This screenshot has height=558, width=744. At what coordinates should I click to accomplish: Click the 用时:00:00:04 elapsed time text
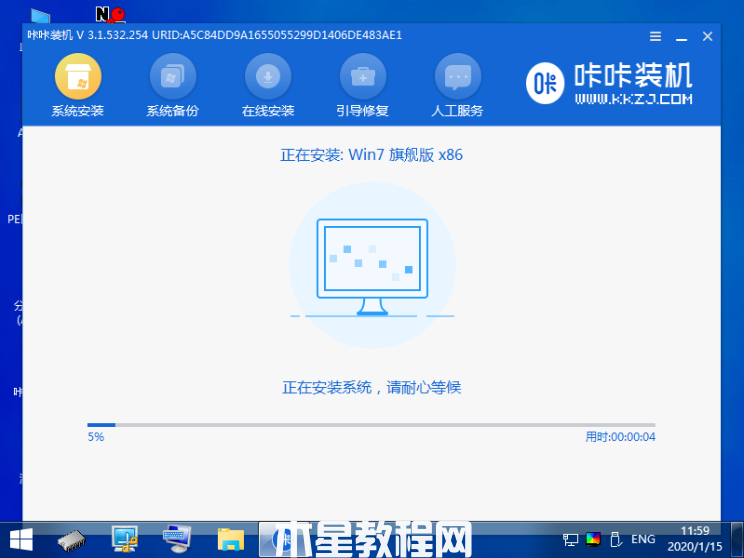point(620,437)
